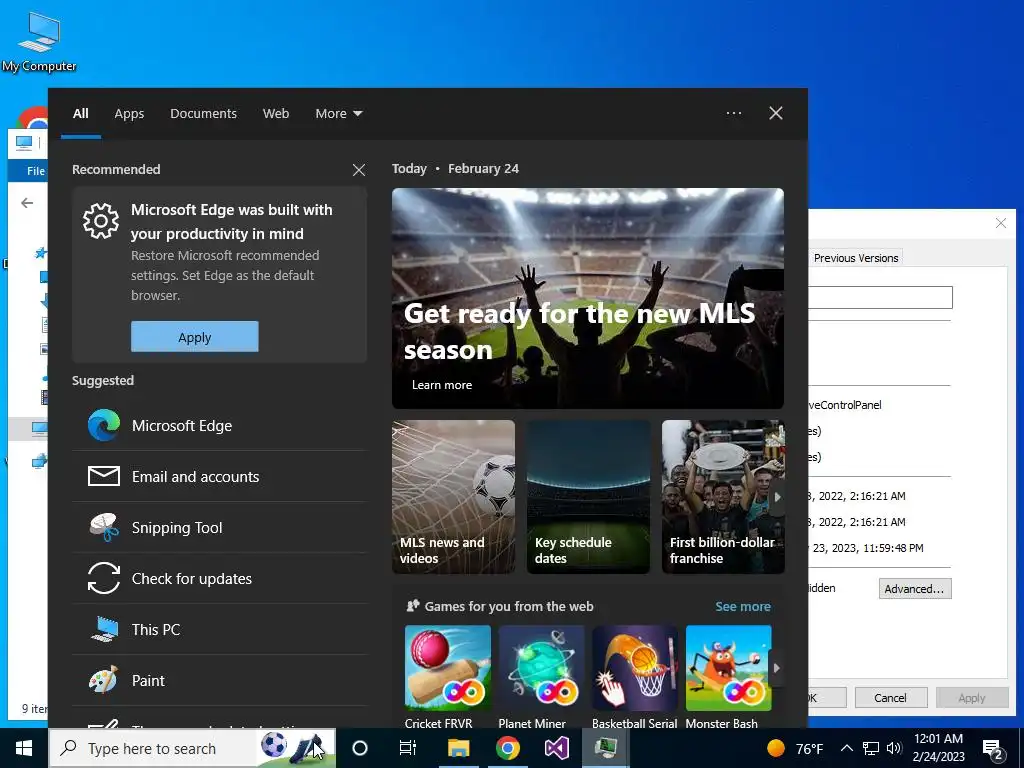Image resolution: width=1024 pixels, height=768 pixels.
Task: Open Cortana circle icon on taskbar
Action: [359, 748]
